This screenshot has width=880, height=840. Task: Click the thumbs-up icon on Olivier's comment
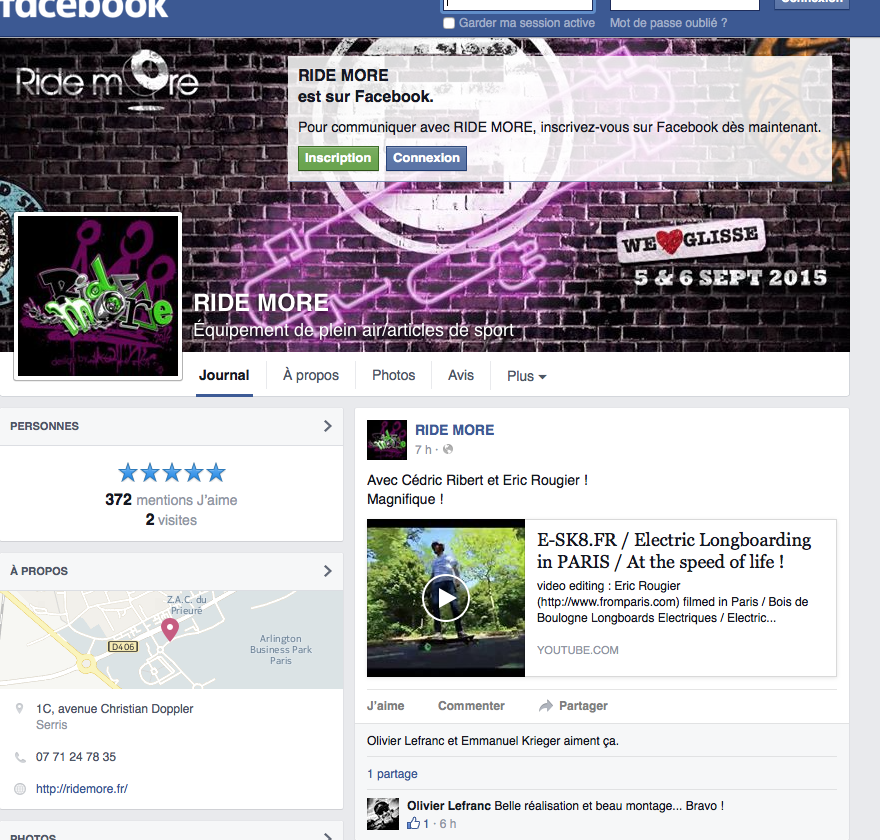414,823
